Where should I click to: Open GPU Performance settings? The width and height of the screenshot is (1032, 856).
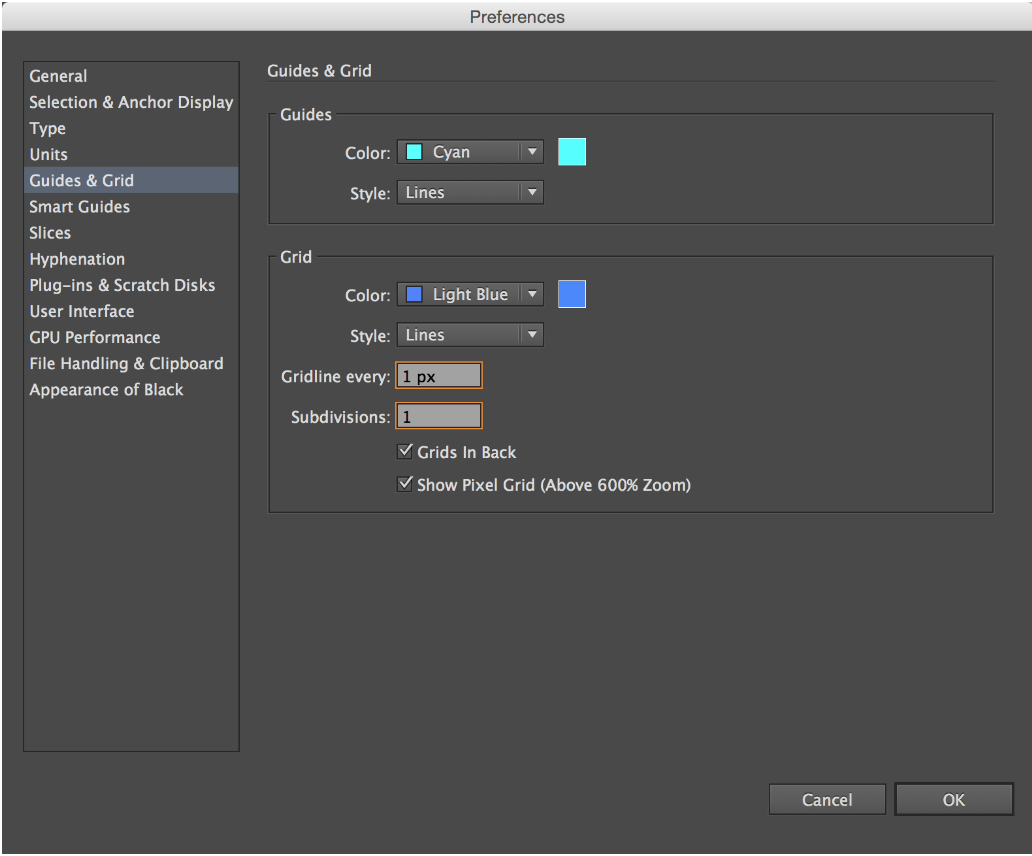(131, 337)
